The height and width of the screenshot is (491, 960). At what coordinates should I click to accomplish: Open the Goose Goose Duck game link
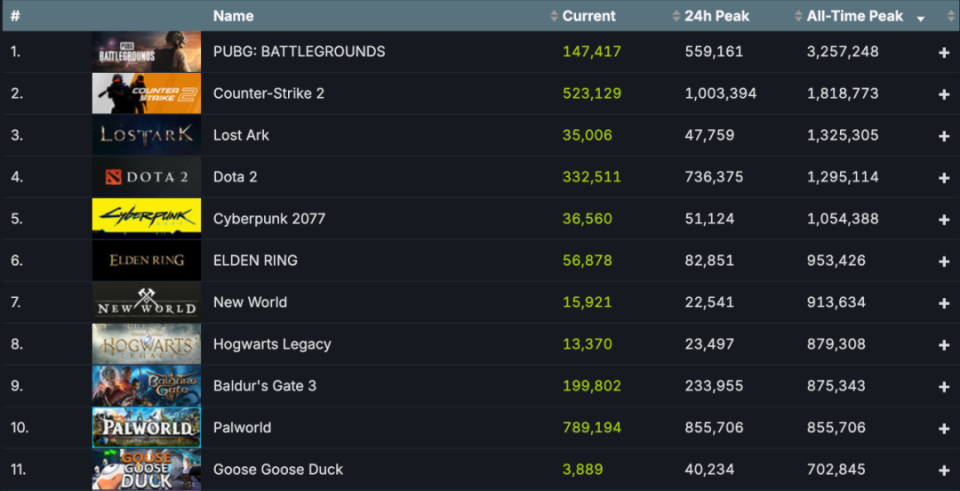(x=278, y=470)
